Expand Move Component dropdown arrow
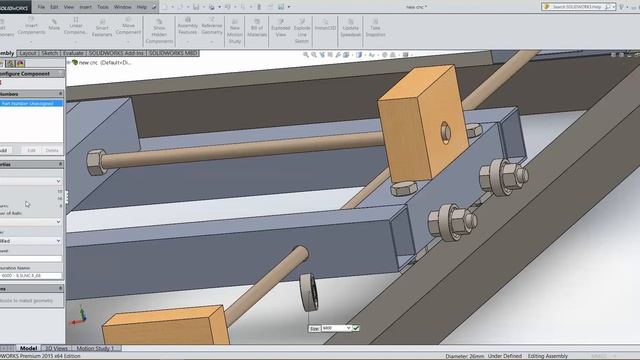The height and width of the screenshot is (360, 640). [128, 41]
